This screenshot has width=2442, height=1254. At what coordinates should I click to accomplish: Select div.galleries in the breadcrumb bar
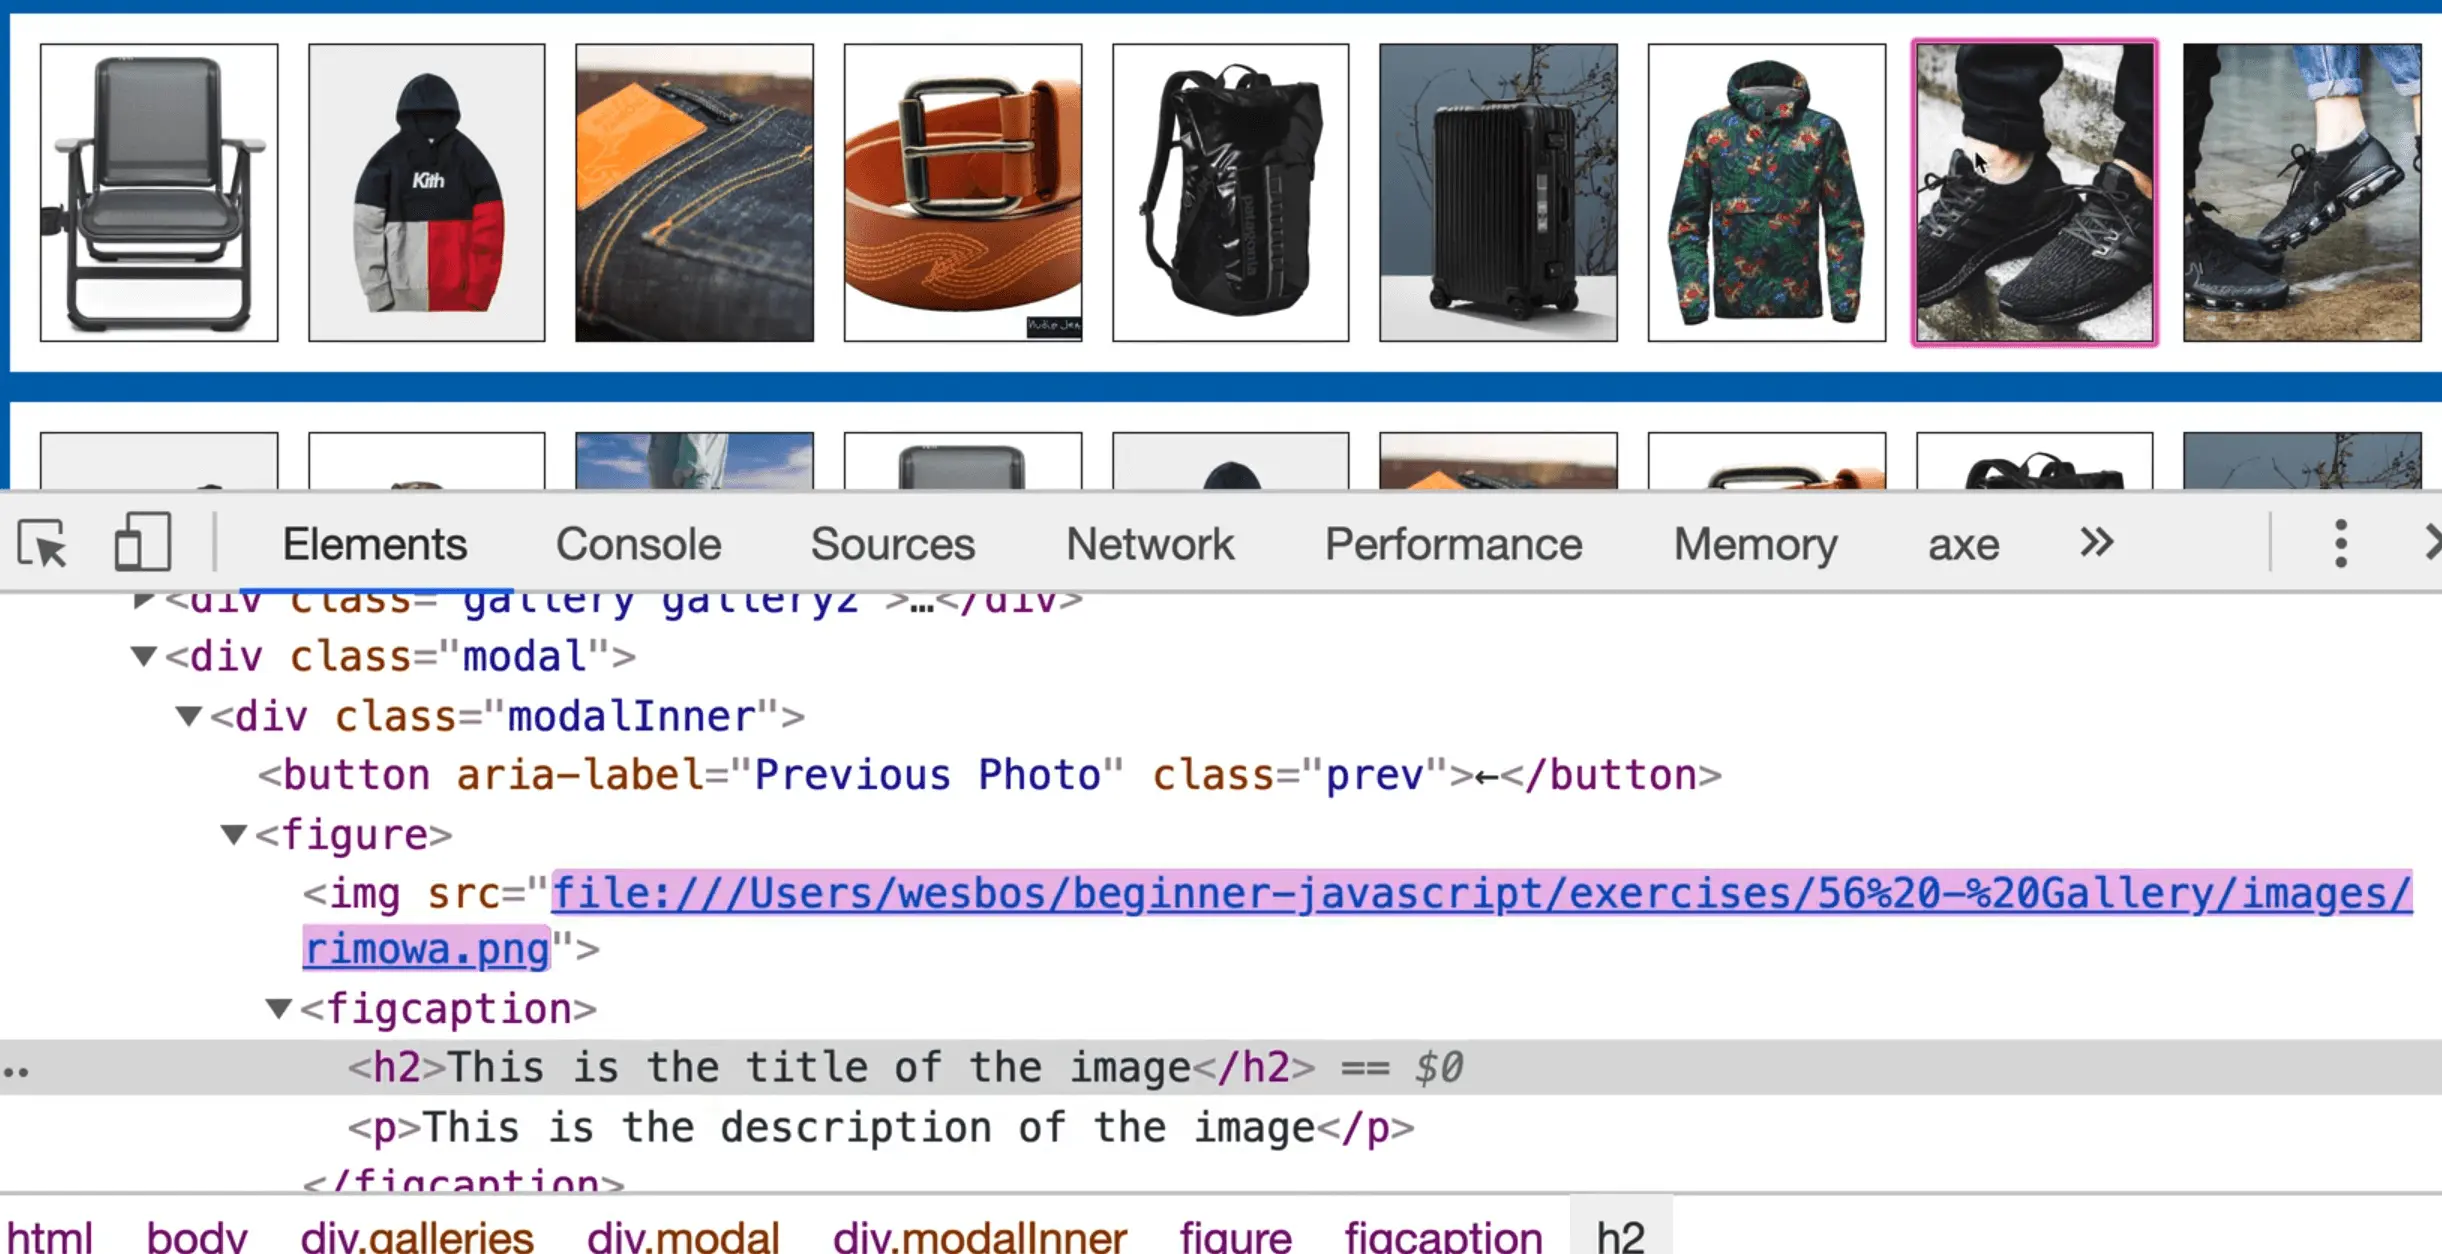point(416,1236)
